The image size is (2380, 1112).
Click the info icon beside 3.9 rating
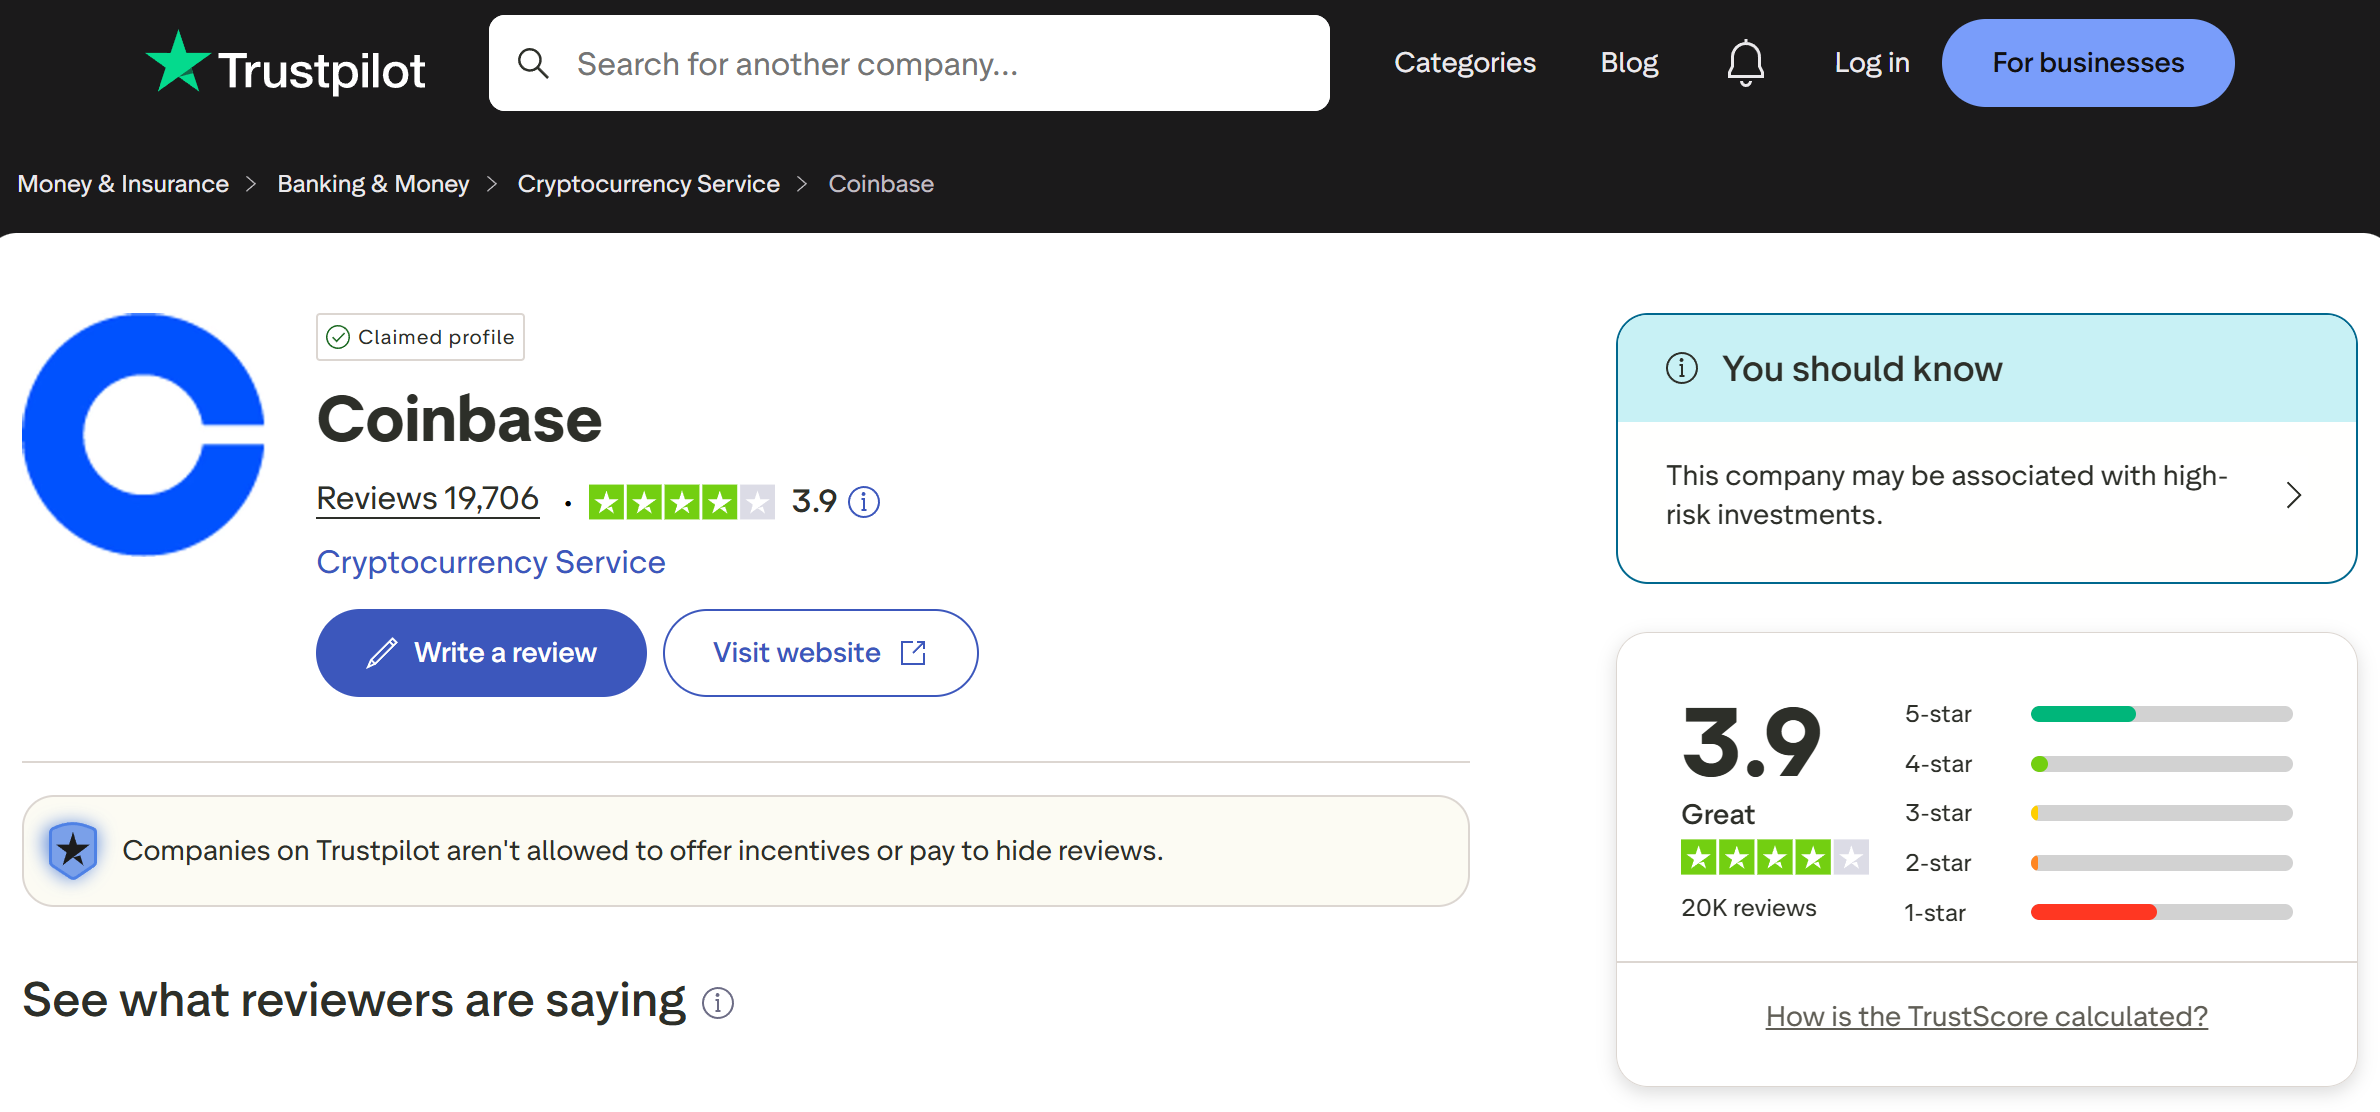pyautogui.click(x=864, y=501)
